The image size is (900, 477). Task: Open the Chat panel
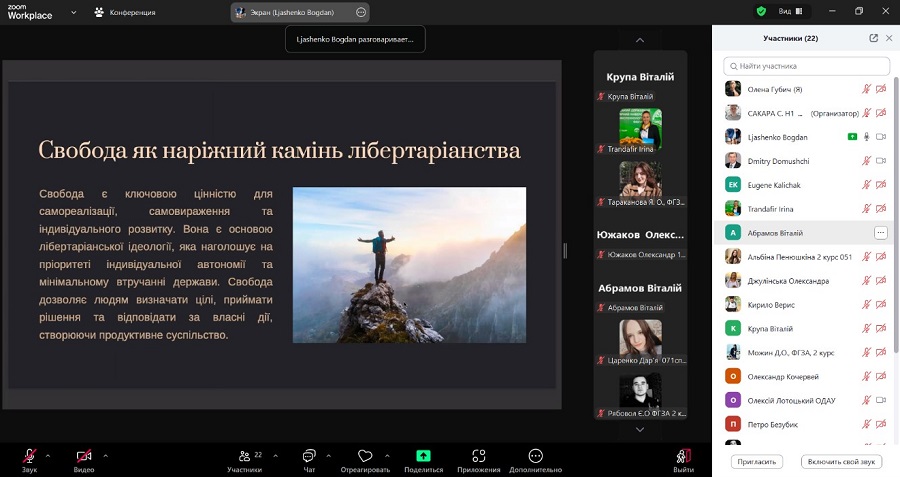click(309, 456)
